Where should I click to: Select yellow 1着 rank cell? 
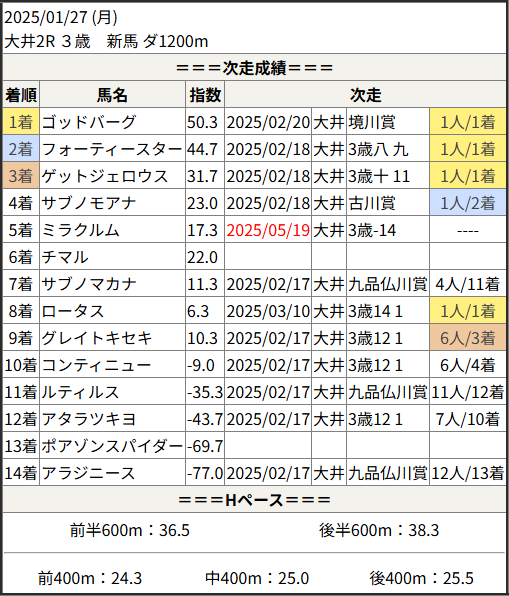coord(21,122)
